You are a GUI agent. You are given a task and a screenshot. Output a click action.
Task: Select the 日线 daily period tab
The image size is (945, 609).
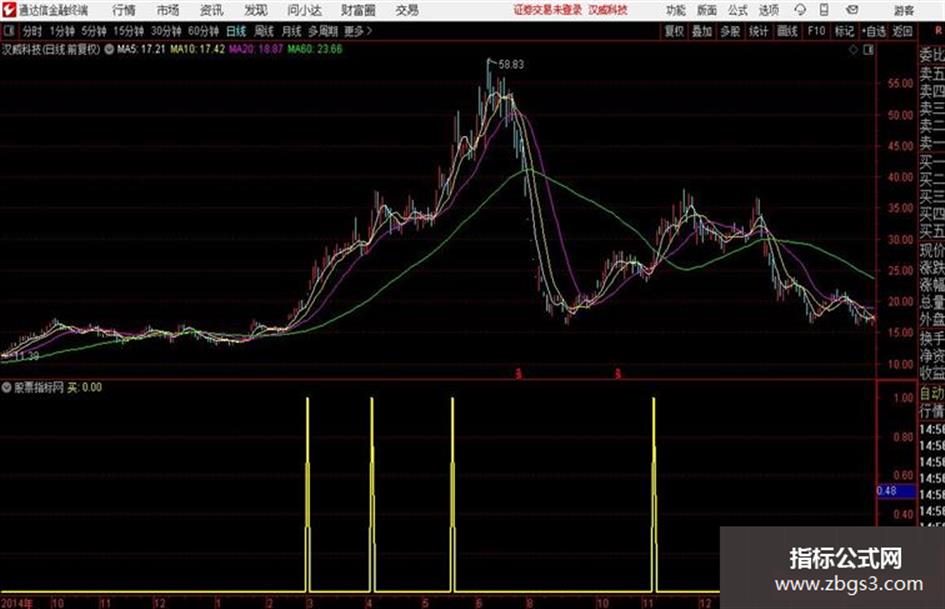[x=236, y=31]
